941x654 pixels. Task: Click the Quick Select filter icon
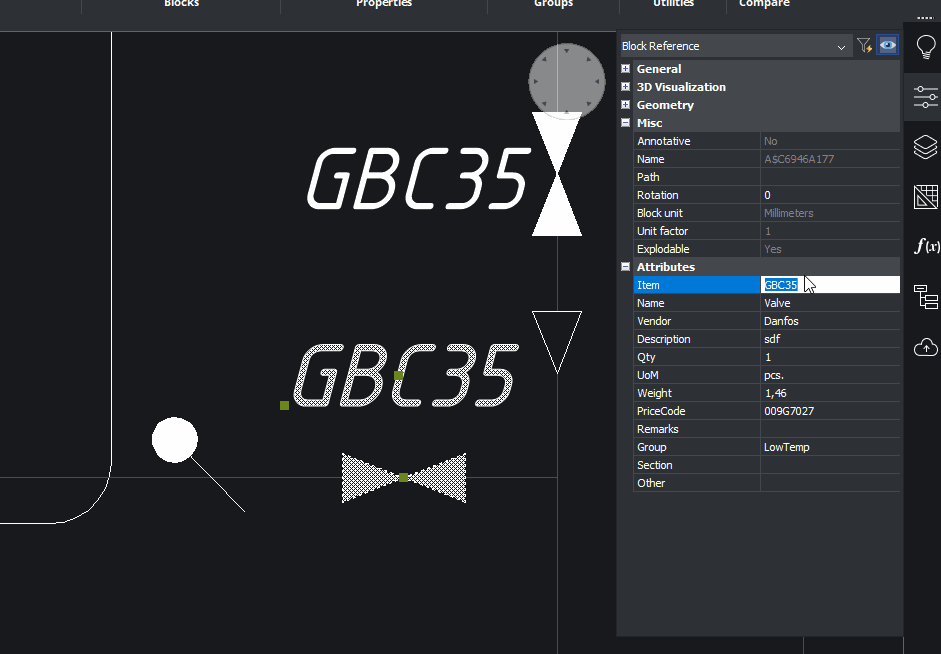(864, 46)
